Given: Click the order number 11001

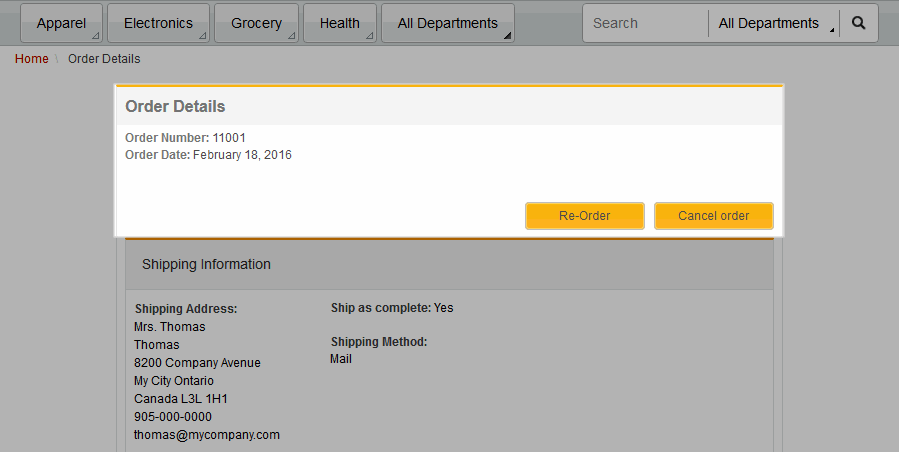Looking at the screenshot, I should [x=229, y=137].
